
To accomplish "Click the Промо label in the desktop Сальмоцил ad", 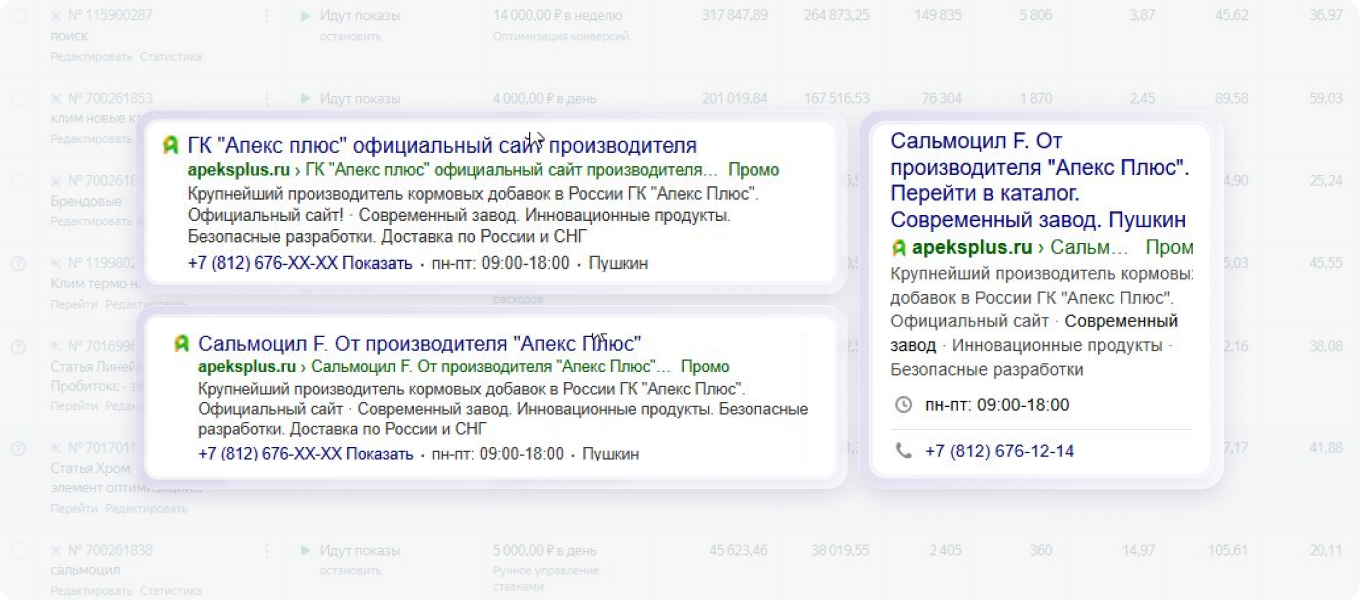I will [x=705, y=366].
